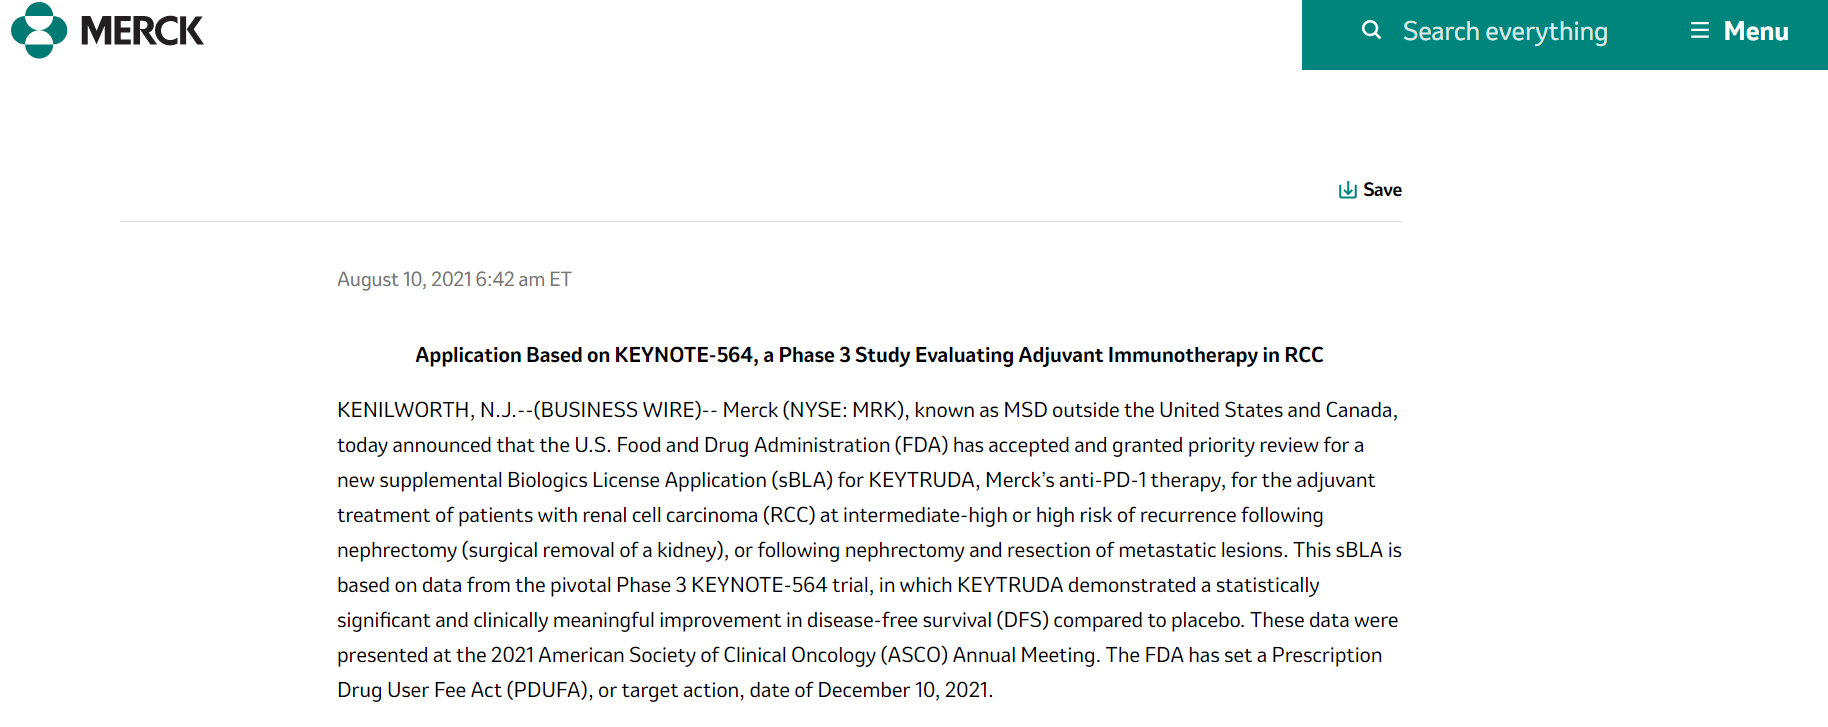The image size is (1828, 727).
Task: Click the magnifying glass search icon
Action: click(x=1371, y=30)
